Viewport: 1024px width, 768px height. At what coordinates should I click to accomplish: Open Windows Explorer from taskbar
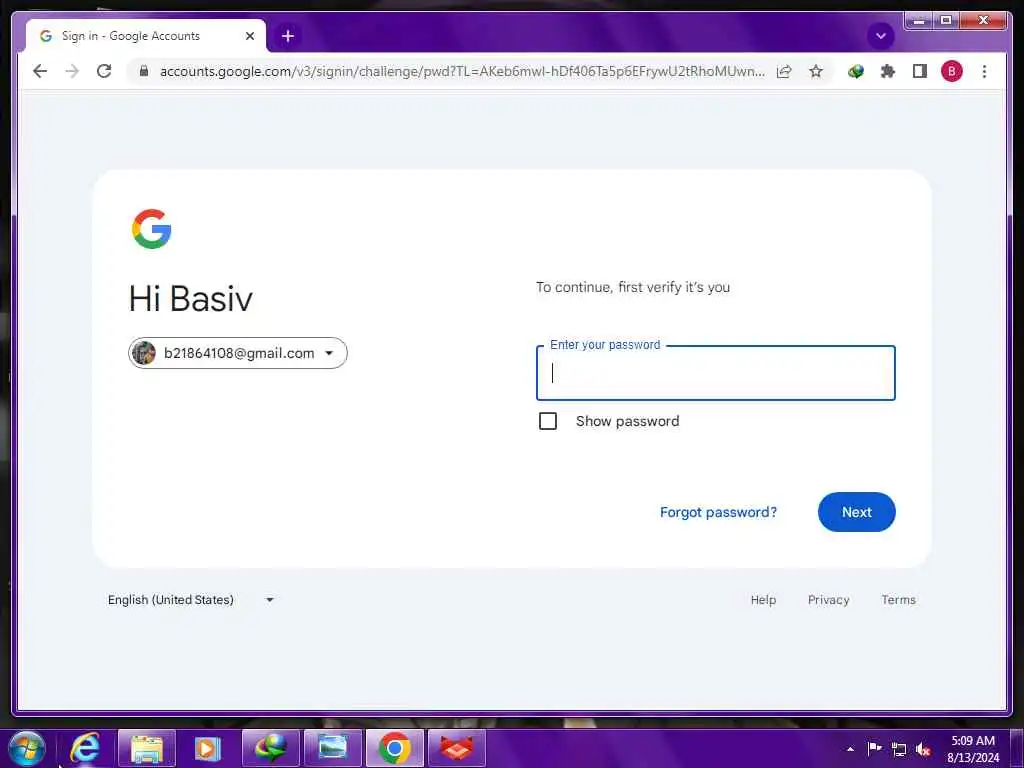pos(147,748)
